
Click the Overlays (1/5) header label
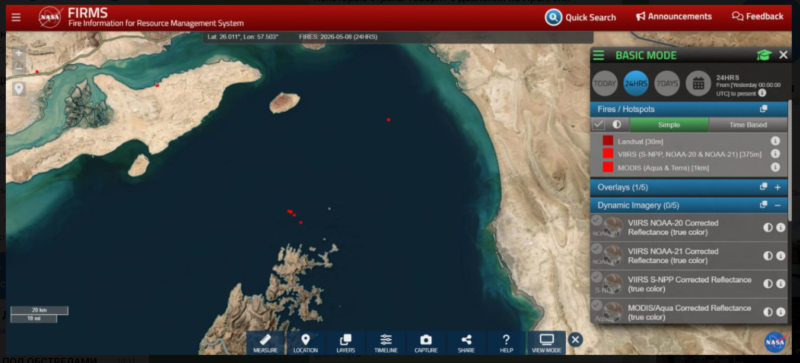pyautogui.click(x=622, y=187)
